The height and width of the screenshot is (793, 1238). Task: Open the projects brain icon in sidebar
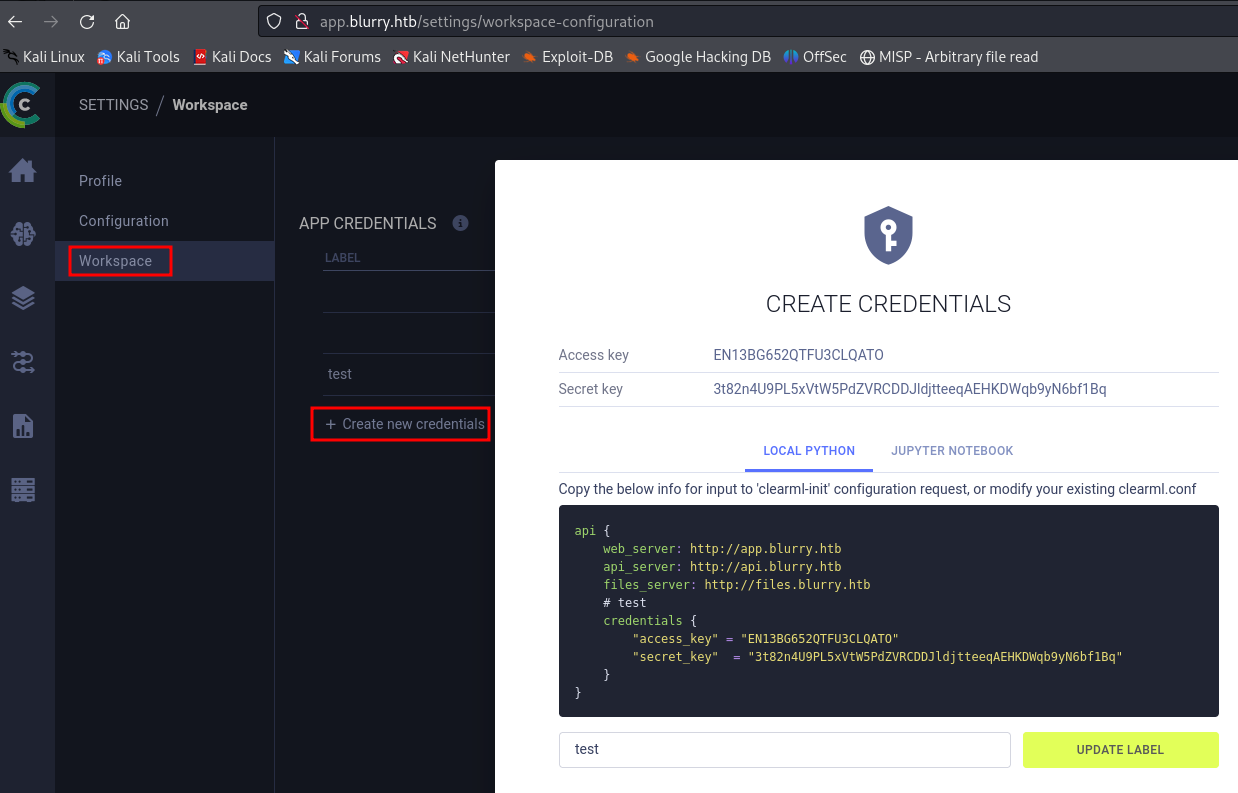[x=22, y=234]
